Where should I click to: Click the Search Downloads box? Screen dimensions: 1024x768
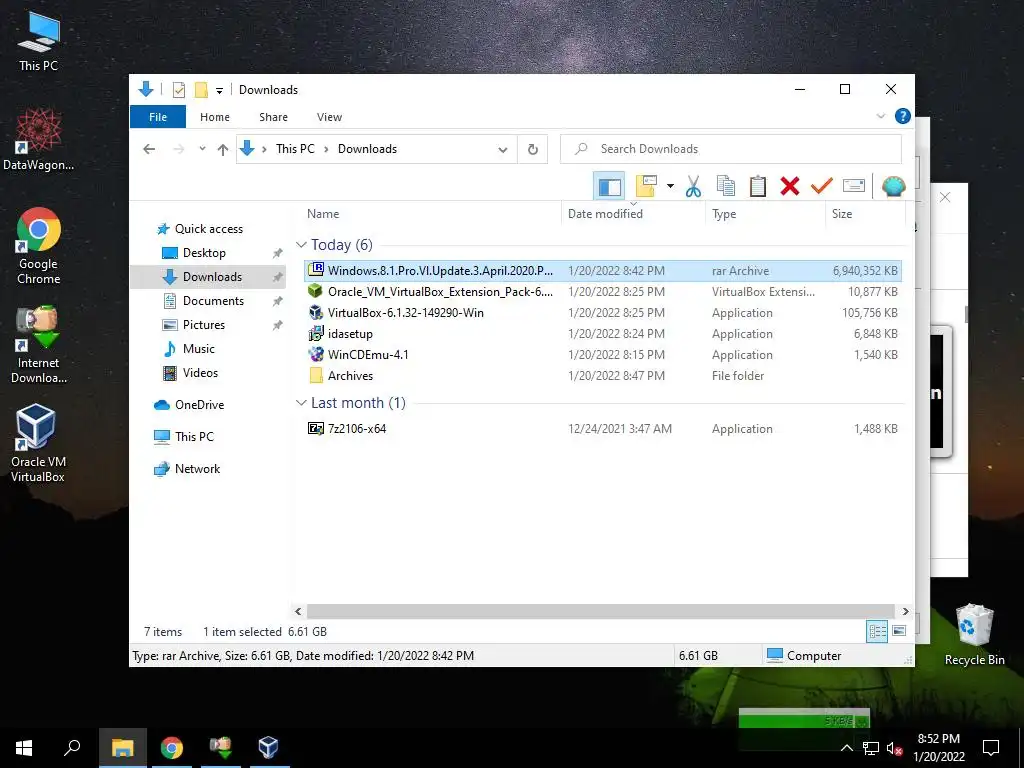[731, 149]
